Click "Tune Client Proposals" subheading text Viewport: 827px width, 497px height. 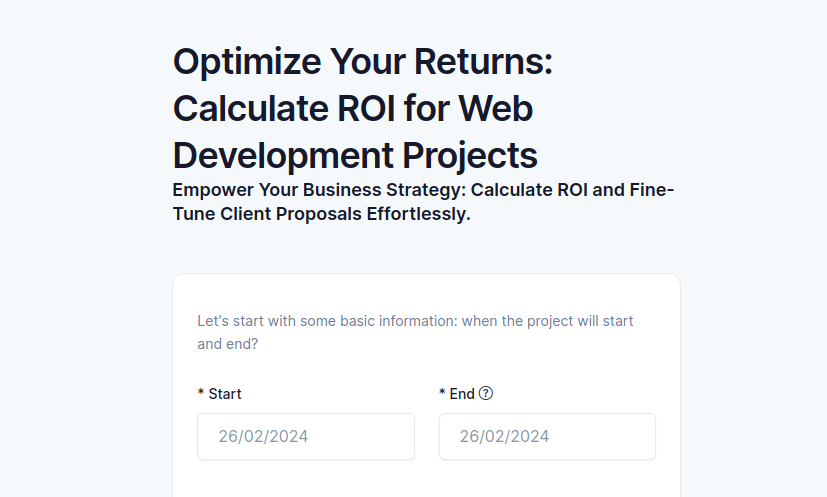(267, 214)
